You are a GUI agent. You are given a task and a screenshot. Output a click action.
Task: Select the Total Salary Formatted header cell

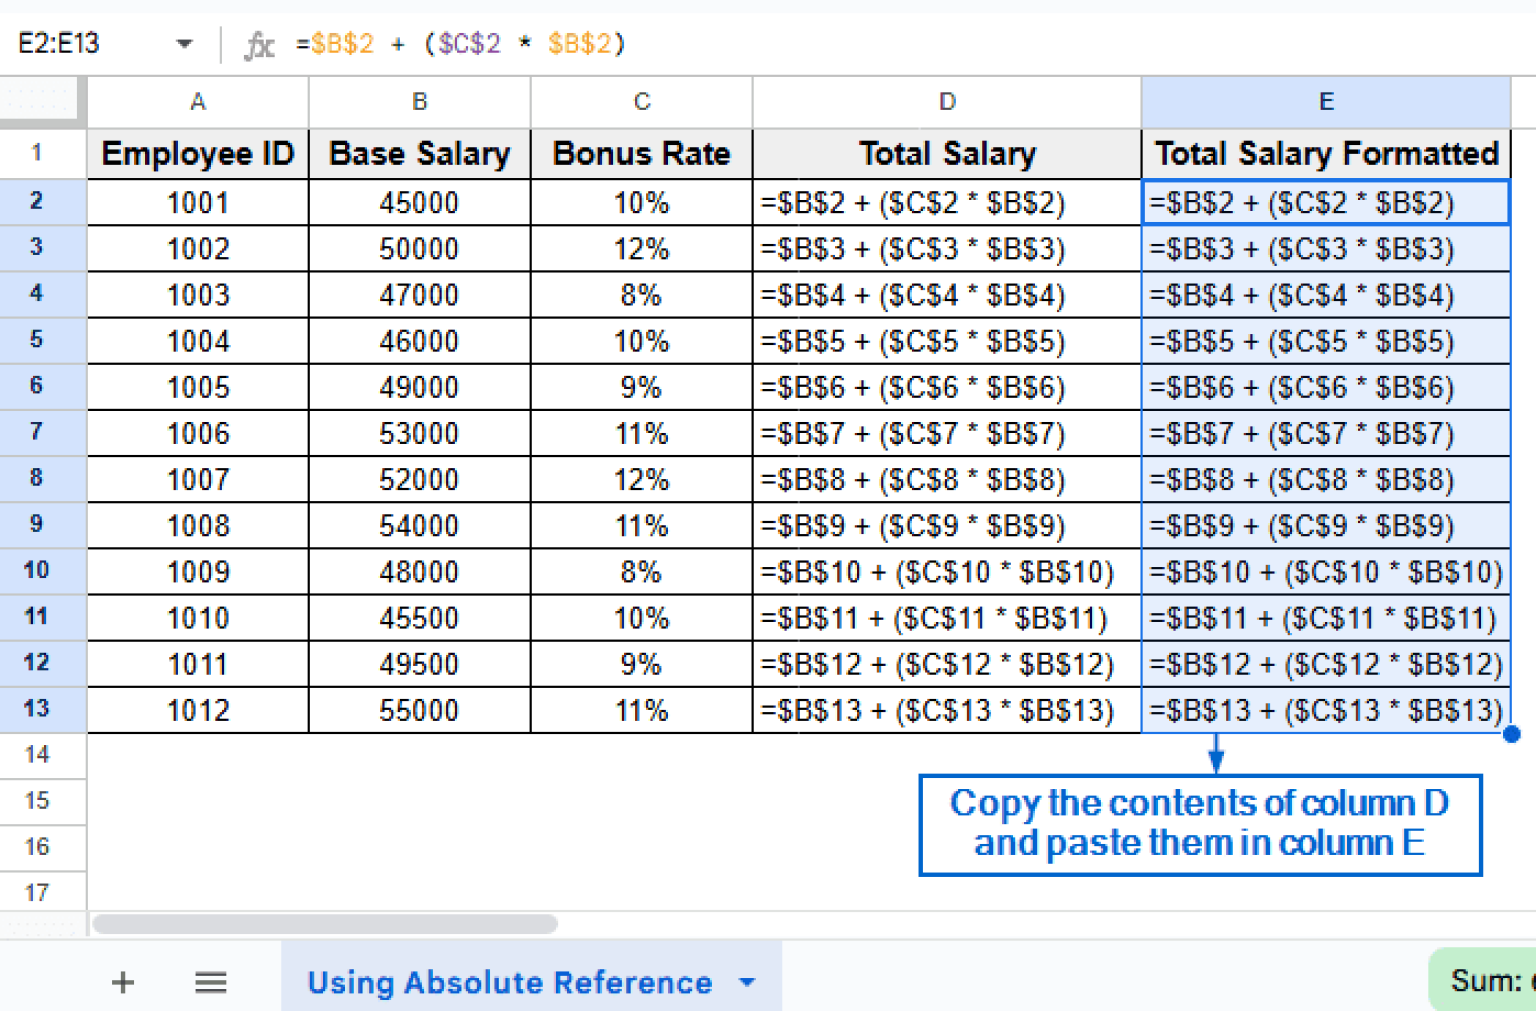1325,154
